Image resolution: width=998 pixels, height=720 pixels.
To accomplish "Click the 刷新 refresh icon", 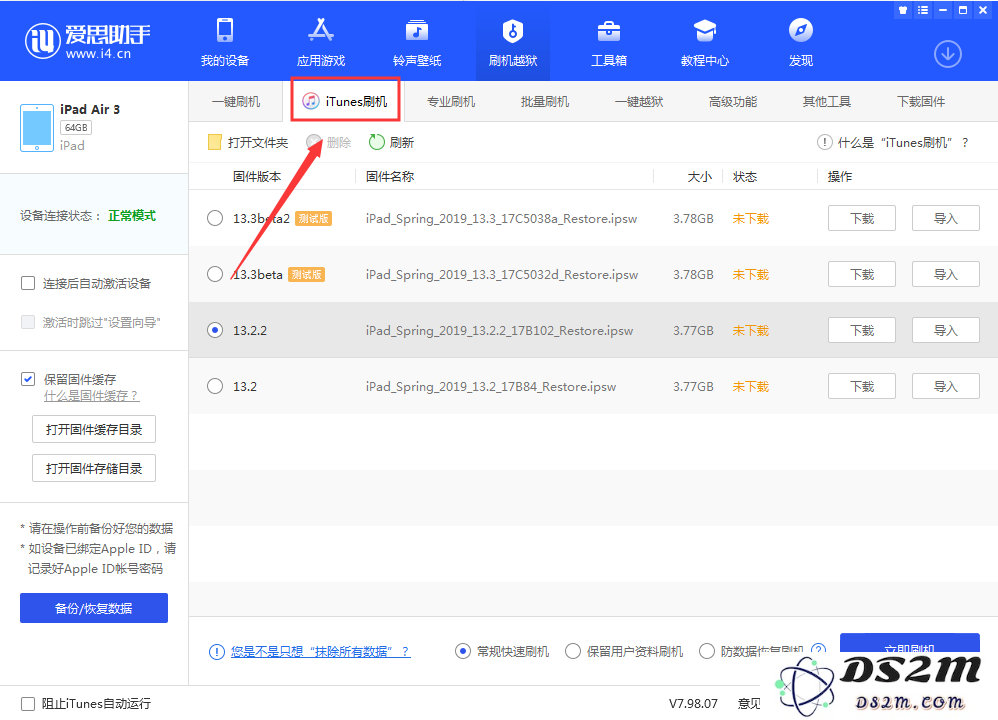I will [x=377, y=142].
